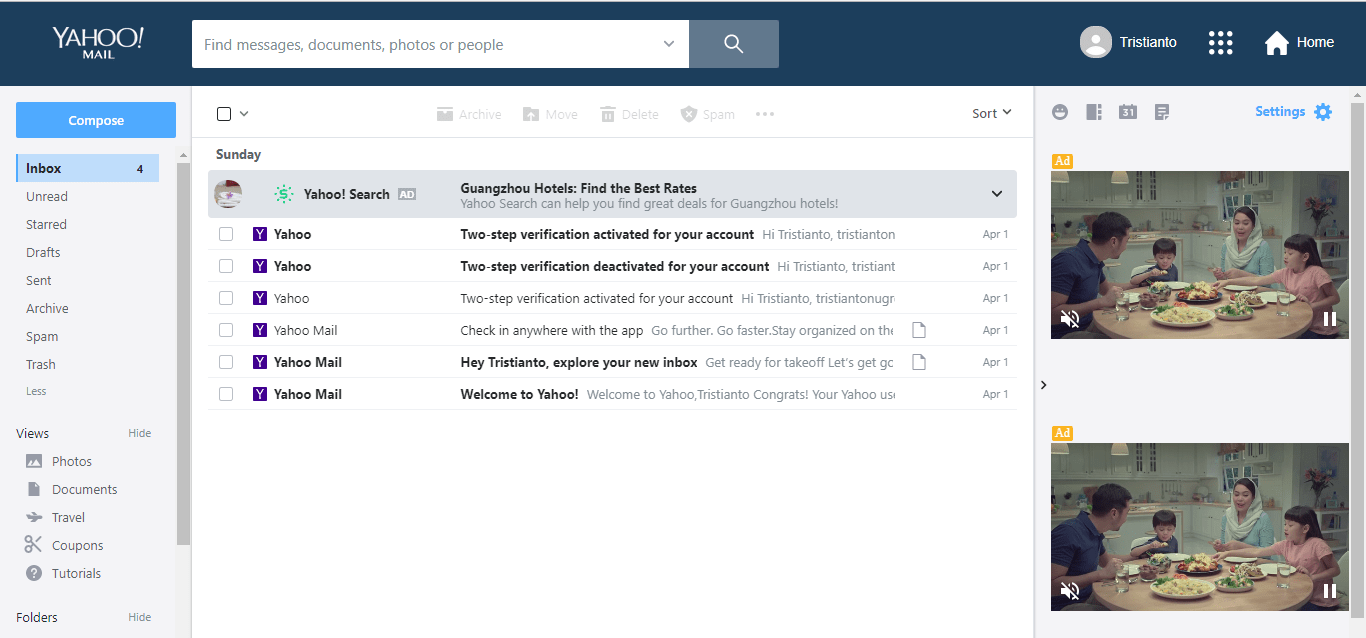Open the search options dropdown arrow

(x=669, y=44)
